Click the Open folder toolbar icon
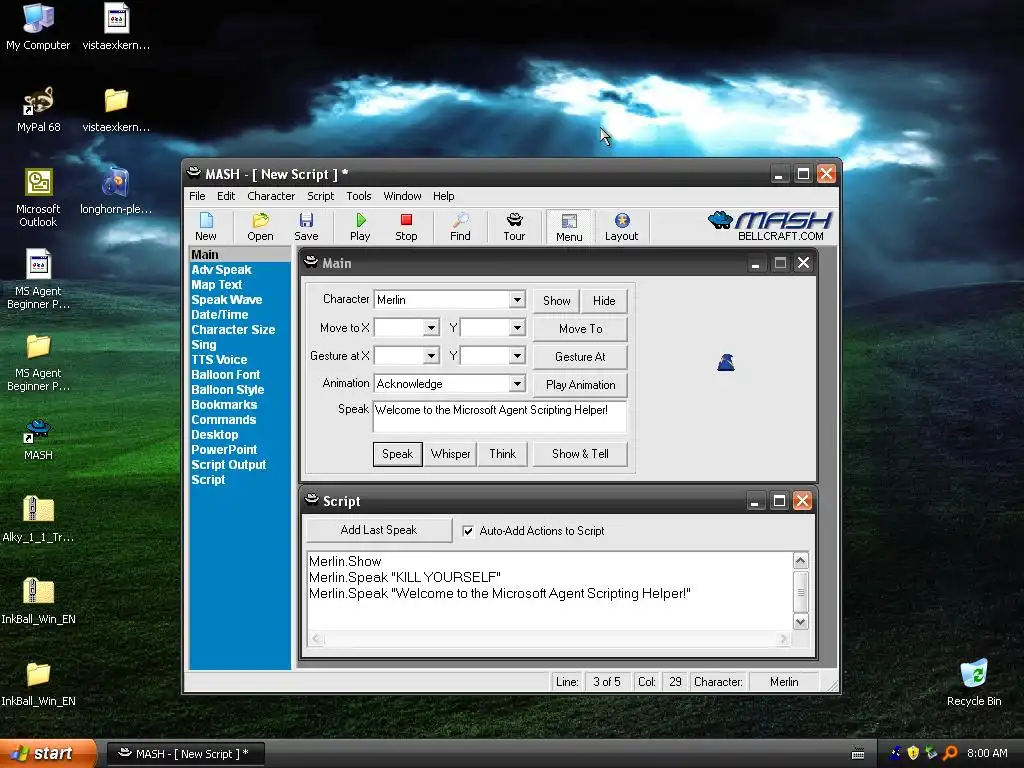The height and width of the screenshot is (768, 1024). [x=260, y=226]
